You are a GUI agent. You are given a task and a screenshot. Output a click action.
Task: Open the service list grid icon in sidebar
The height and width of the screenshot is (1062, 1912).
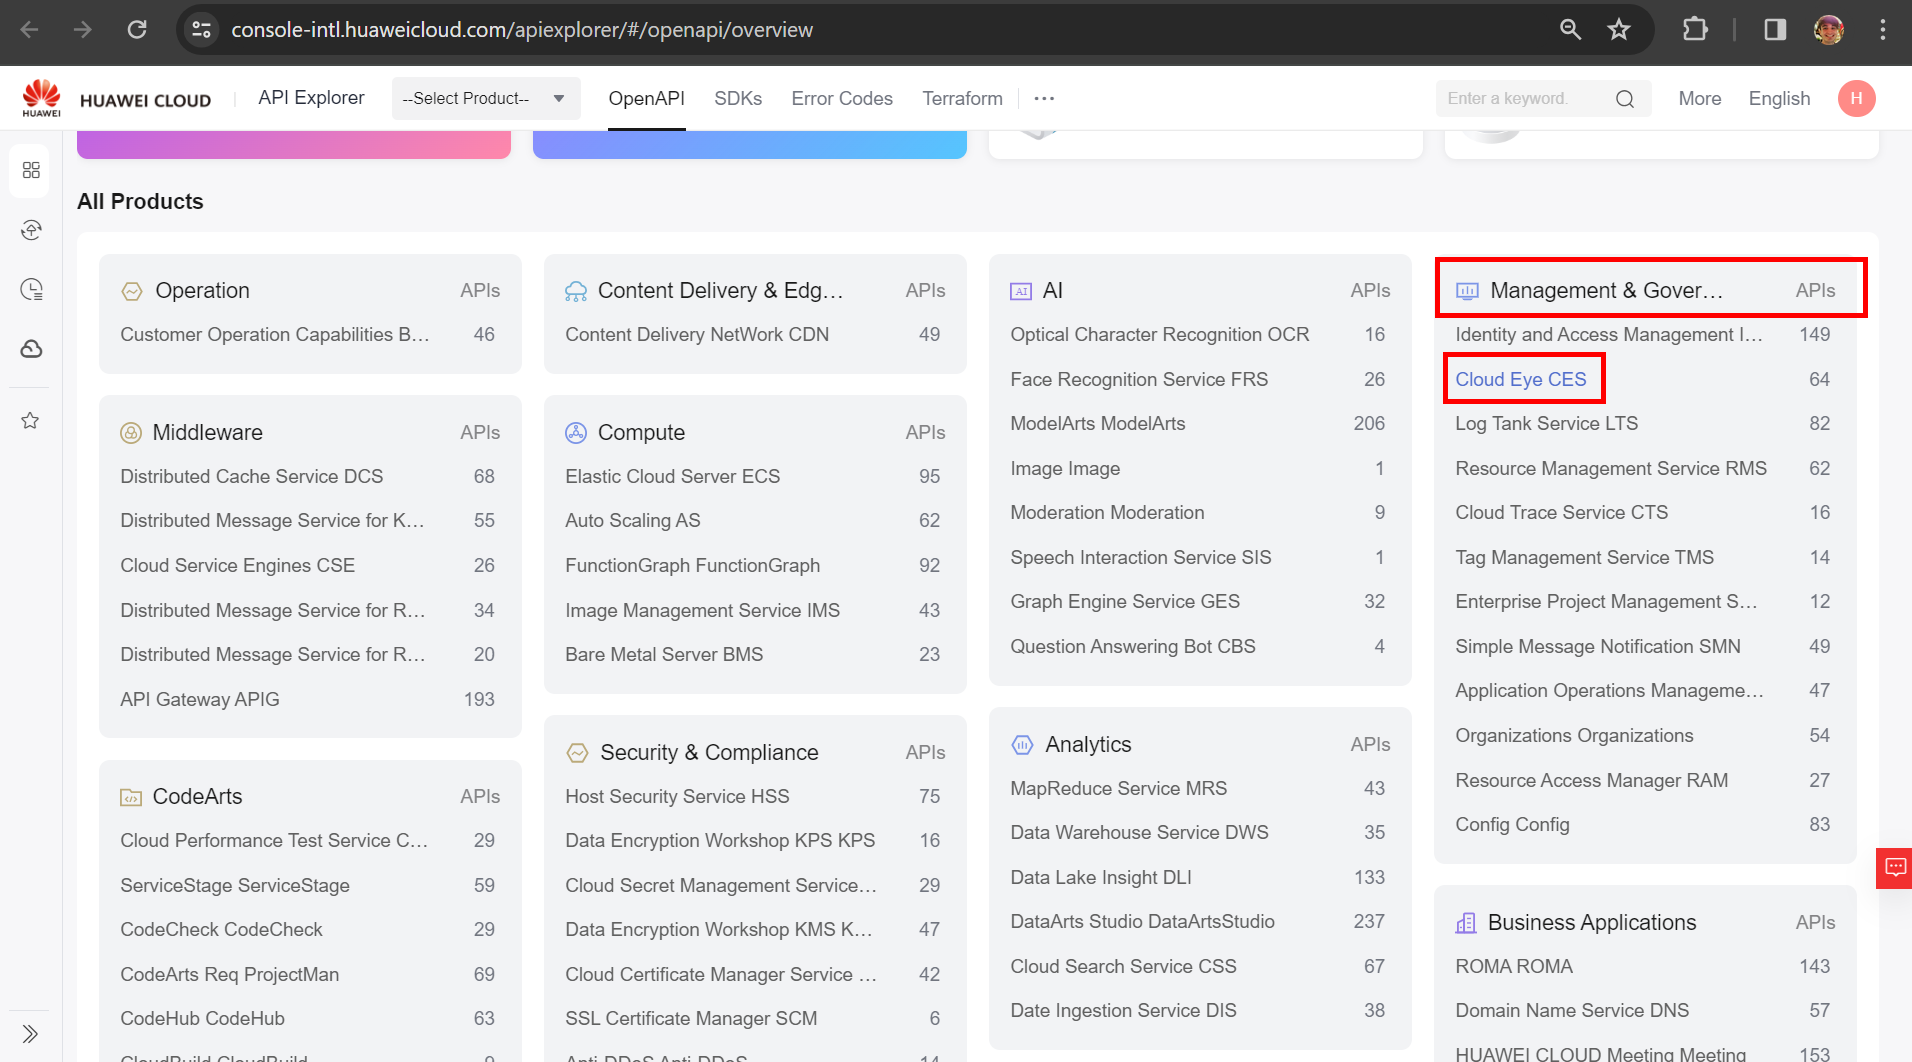(31, 170)
